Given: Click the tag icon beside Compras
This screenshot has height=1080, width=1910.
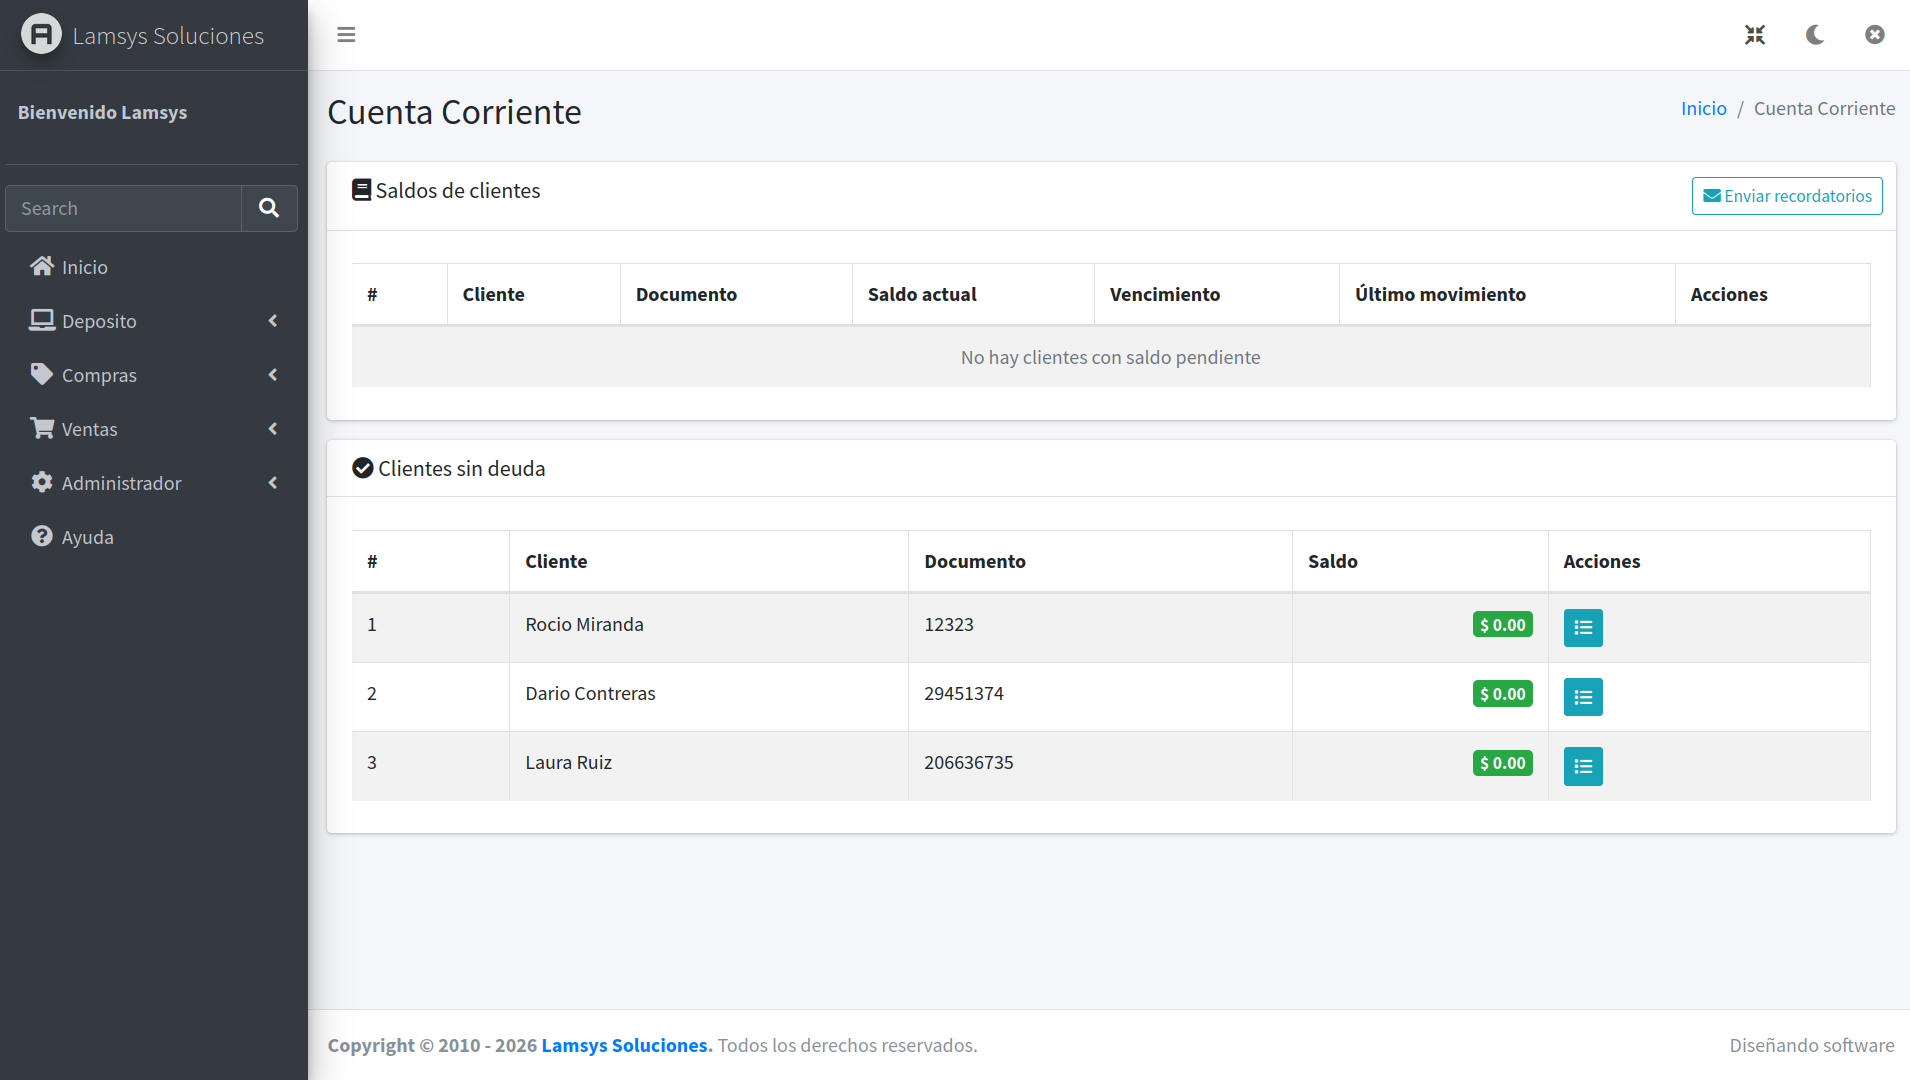Looking at the screenshot, I should coord(42,374).
